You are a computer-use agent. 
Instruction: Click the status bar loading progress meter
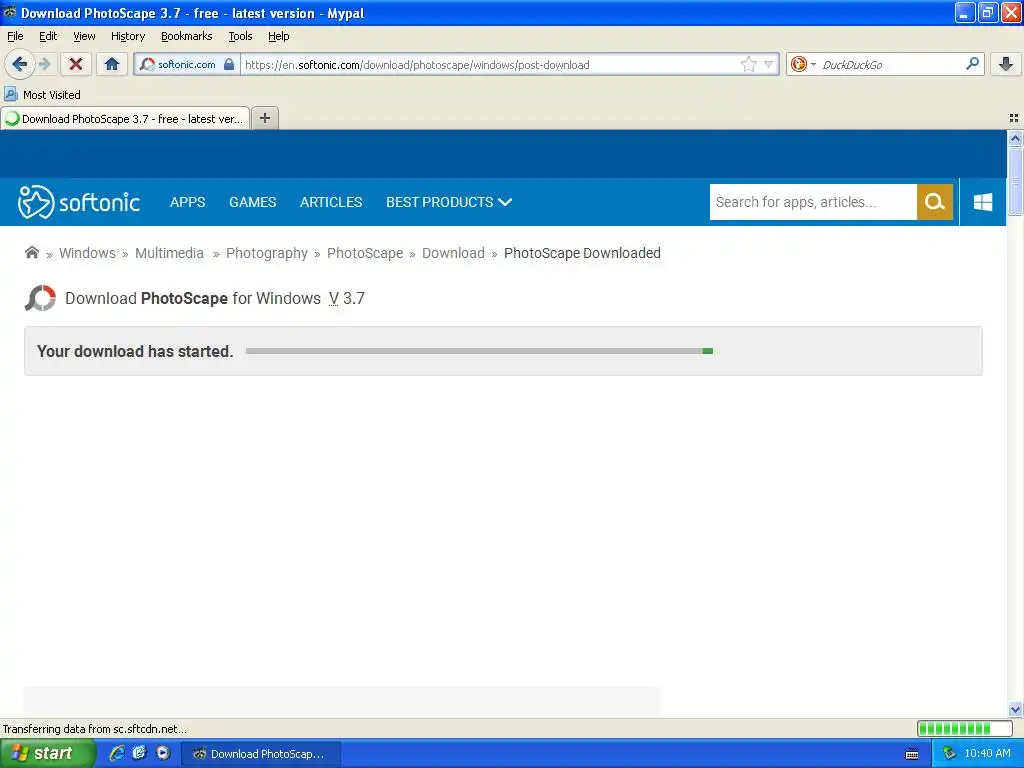pyautogui.click(x=965, y=728)
